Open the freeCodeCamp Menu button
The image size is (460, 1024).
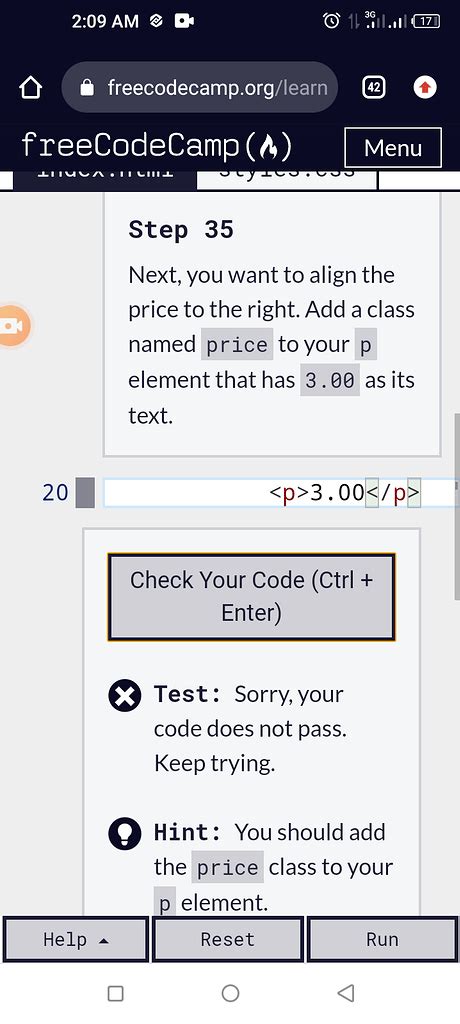(x=393, y=148)
